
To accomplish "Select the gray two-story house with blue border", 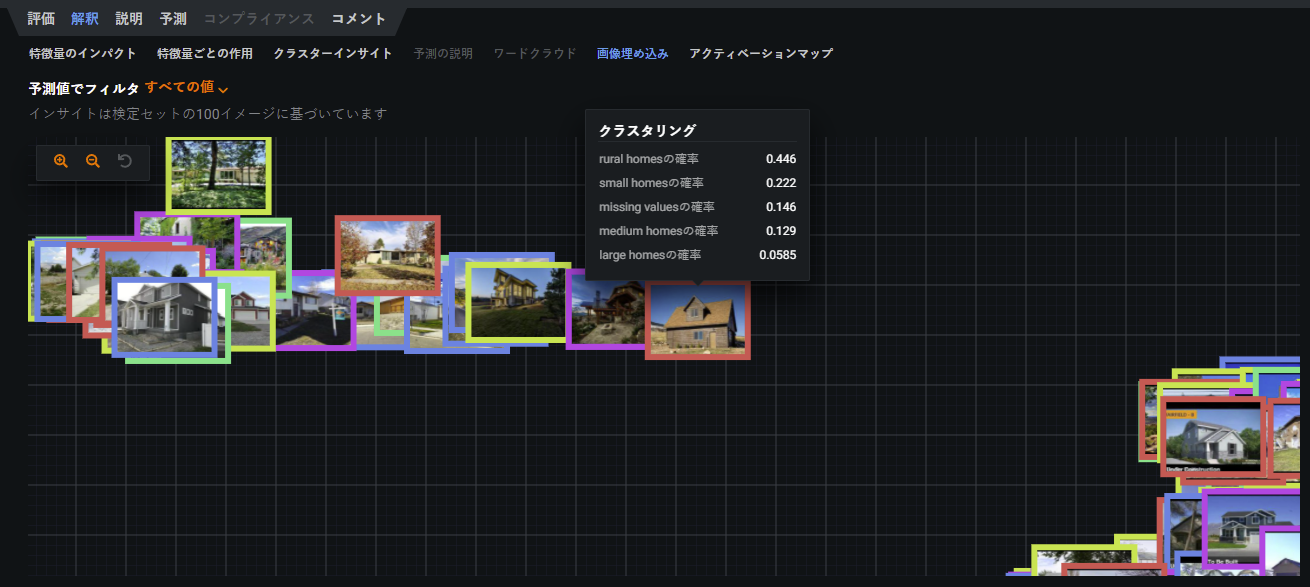I will click(163, 316).
